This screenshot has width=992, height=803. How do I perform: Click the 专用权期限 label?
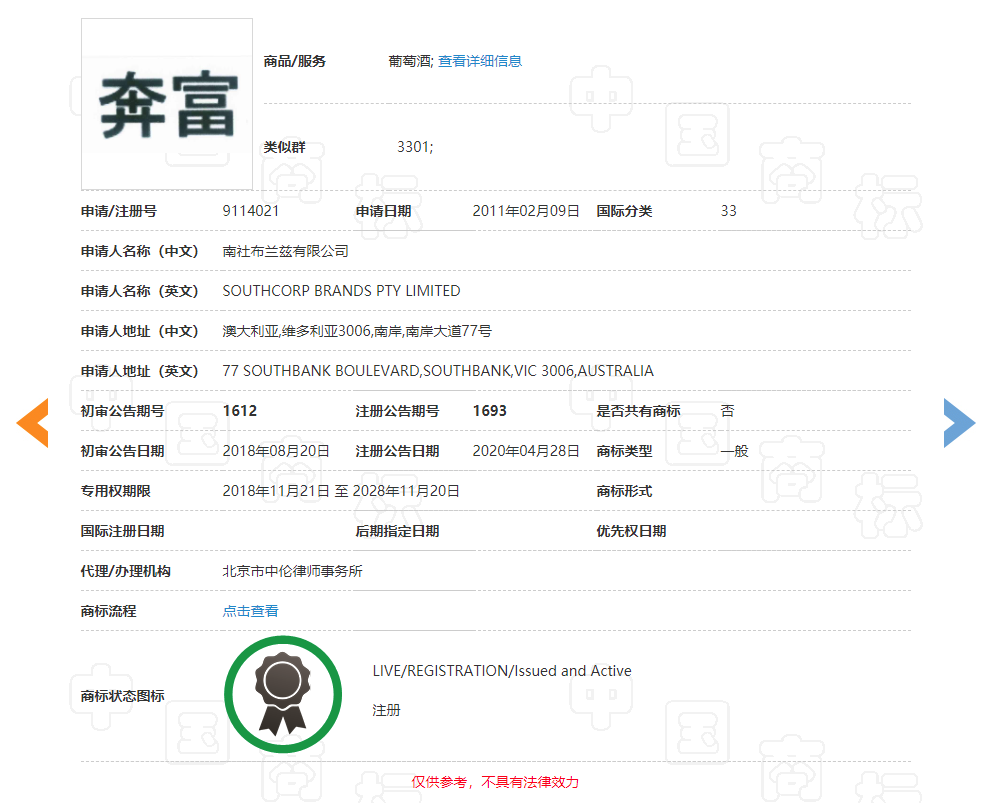pos(116,492)
